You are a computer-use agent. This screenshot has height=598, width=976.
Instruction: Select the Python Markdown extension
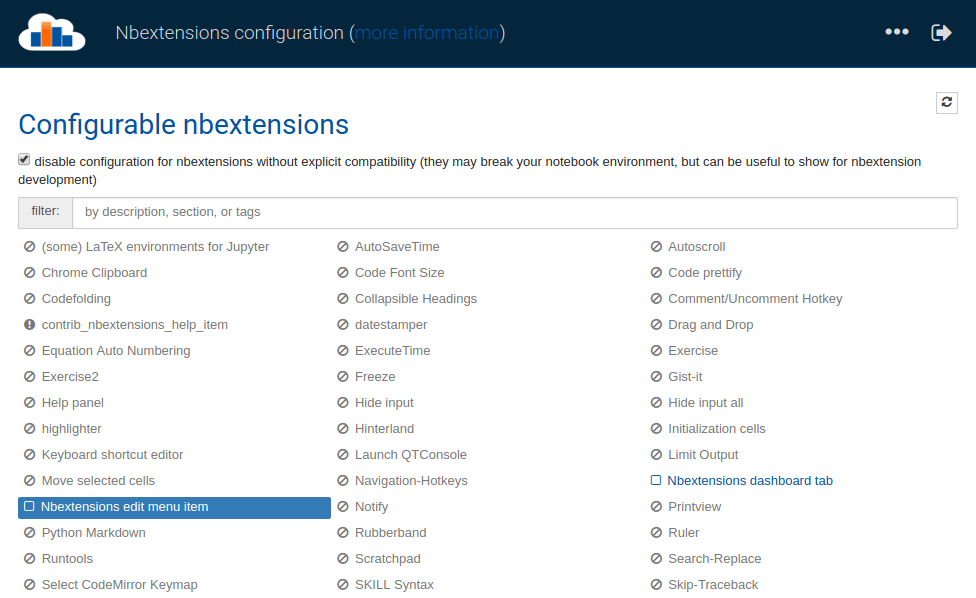click(95, 532)
